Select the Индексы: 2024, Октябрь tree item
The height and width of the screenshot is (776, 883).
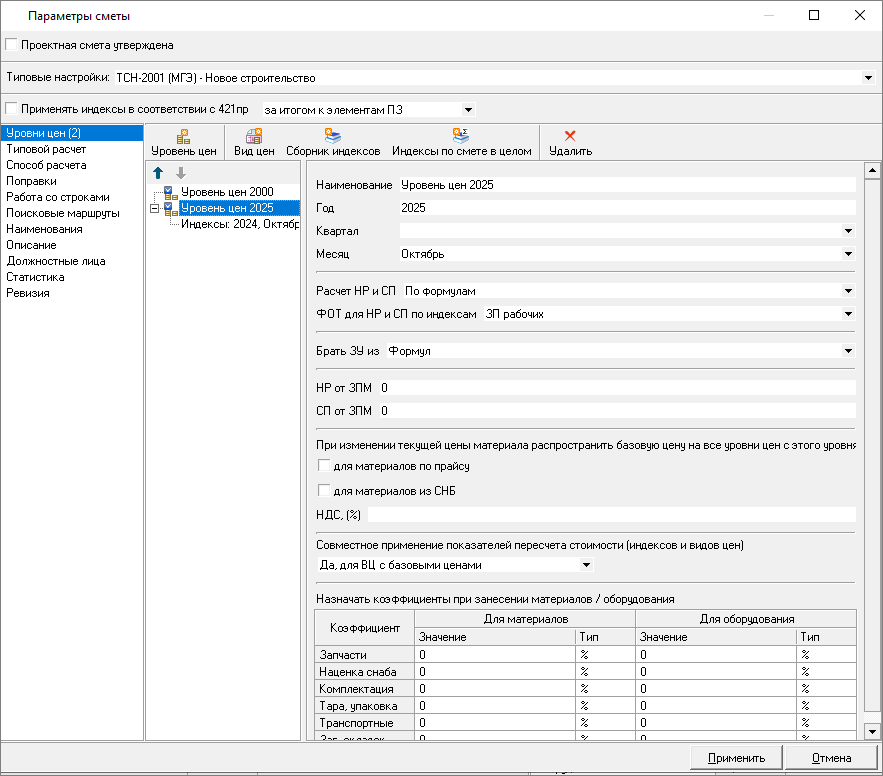pyautogui.click(x=240, y=224)
